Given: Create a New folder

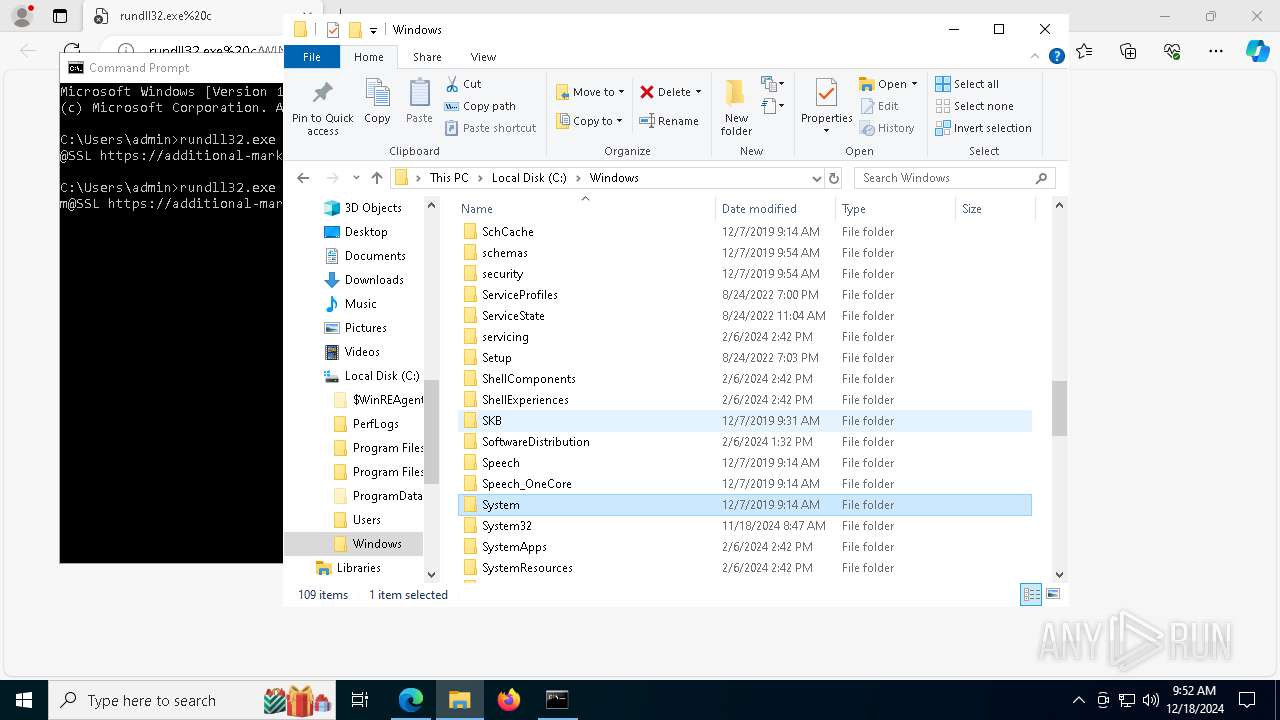Looking at the screenshot, I should click(x=736, y=107).
